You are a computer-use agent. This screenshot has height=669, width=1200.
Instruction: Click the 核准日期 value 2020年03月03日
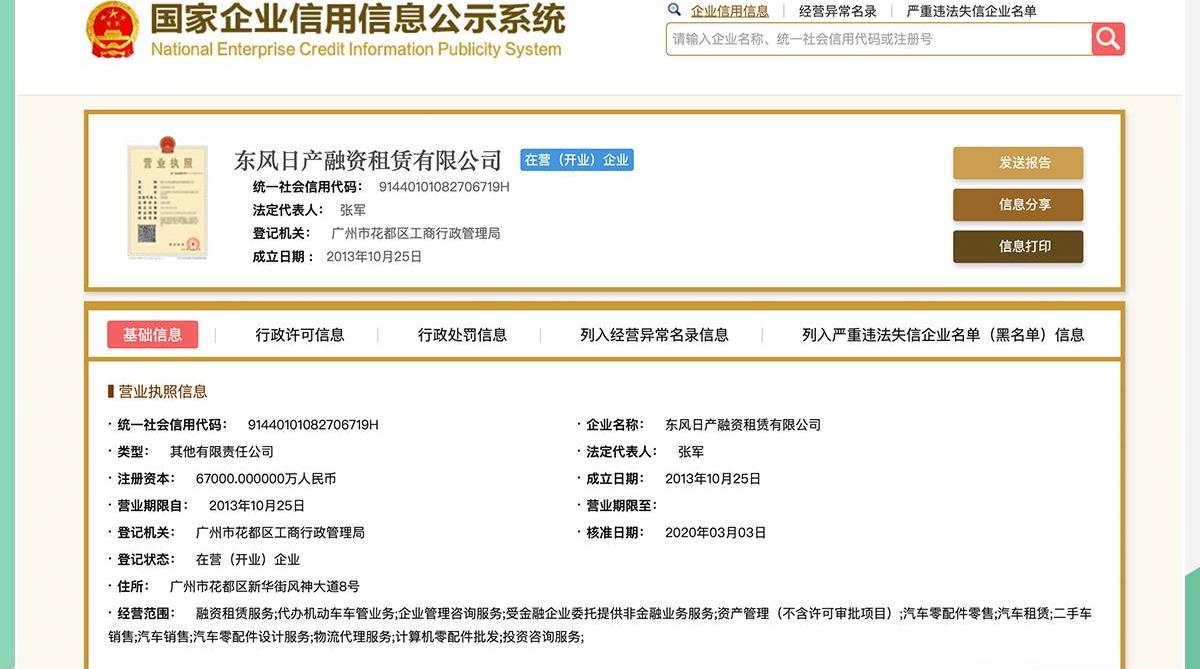coord(715,533)
